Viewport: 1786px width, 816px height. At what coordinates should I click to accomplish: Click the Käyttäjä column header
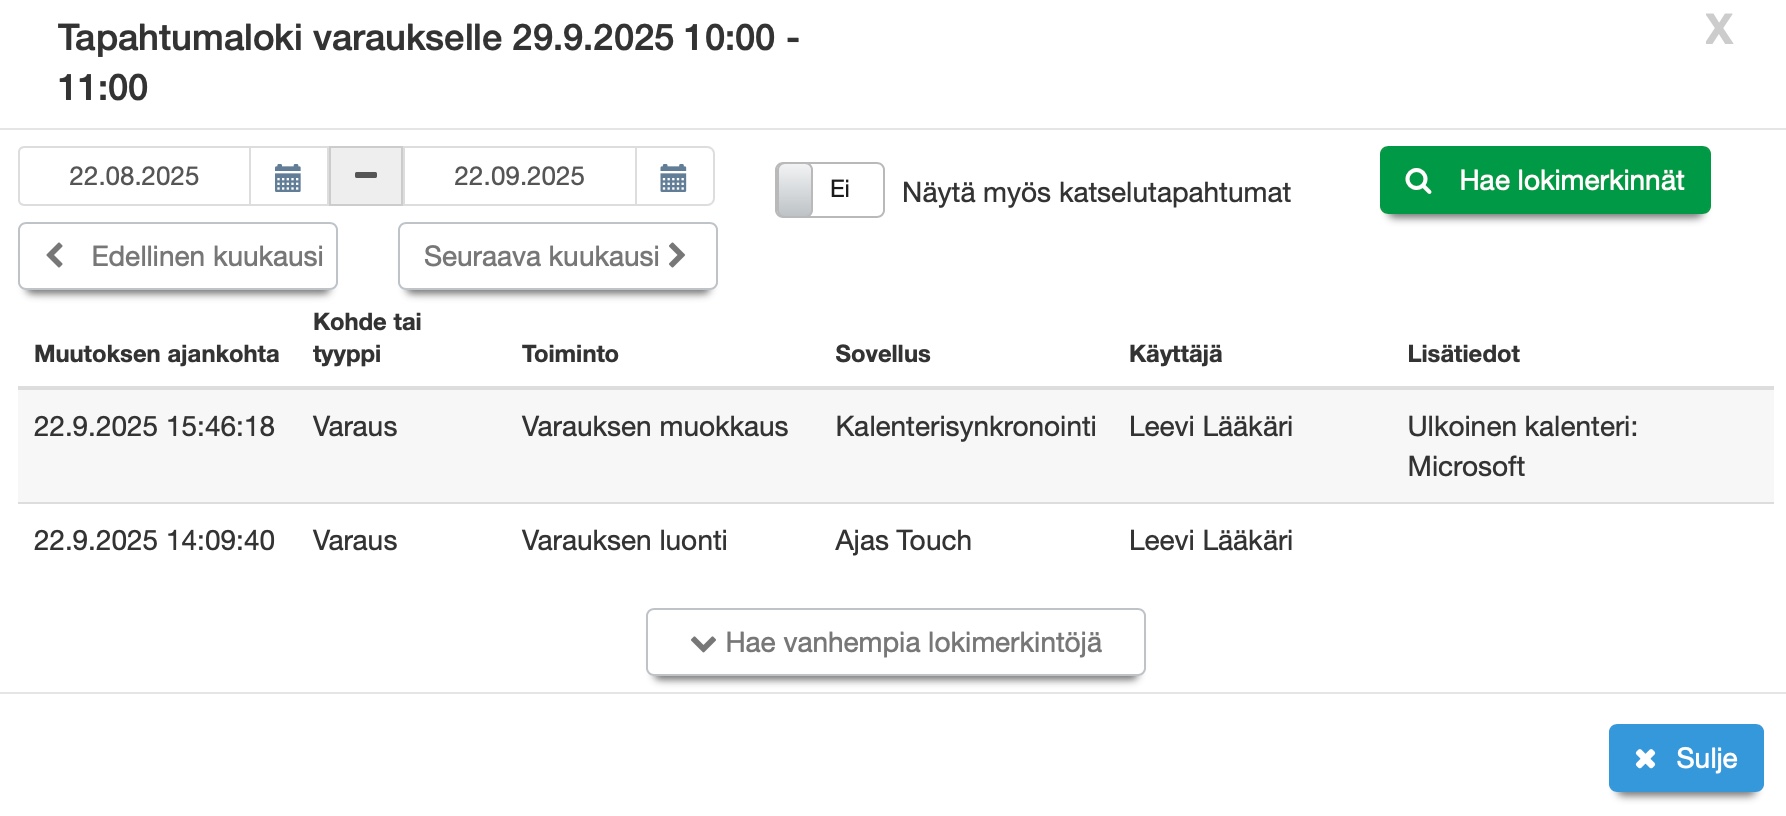click(x=1175, y=354)
